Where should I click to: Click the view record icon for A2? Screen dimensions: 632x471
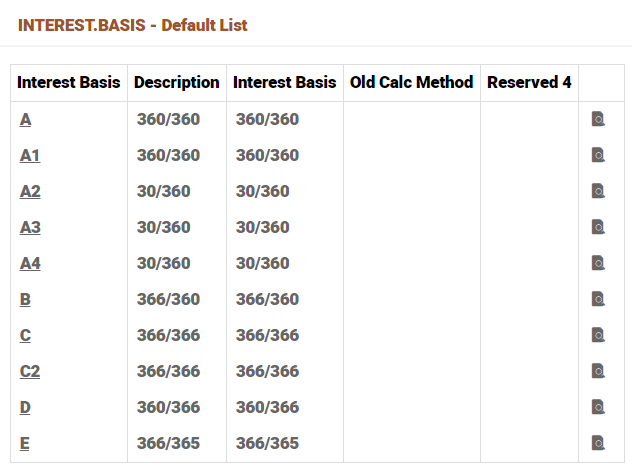(x=598, y=191)
